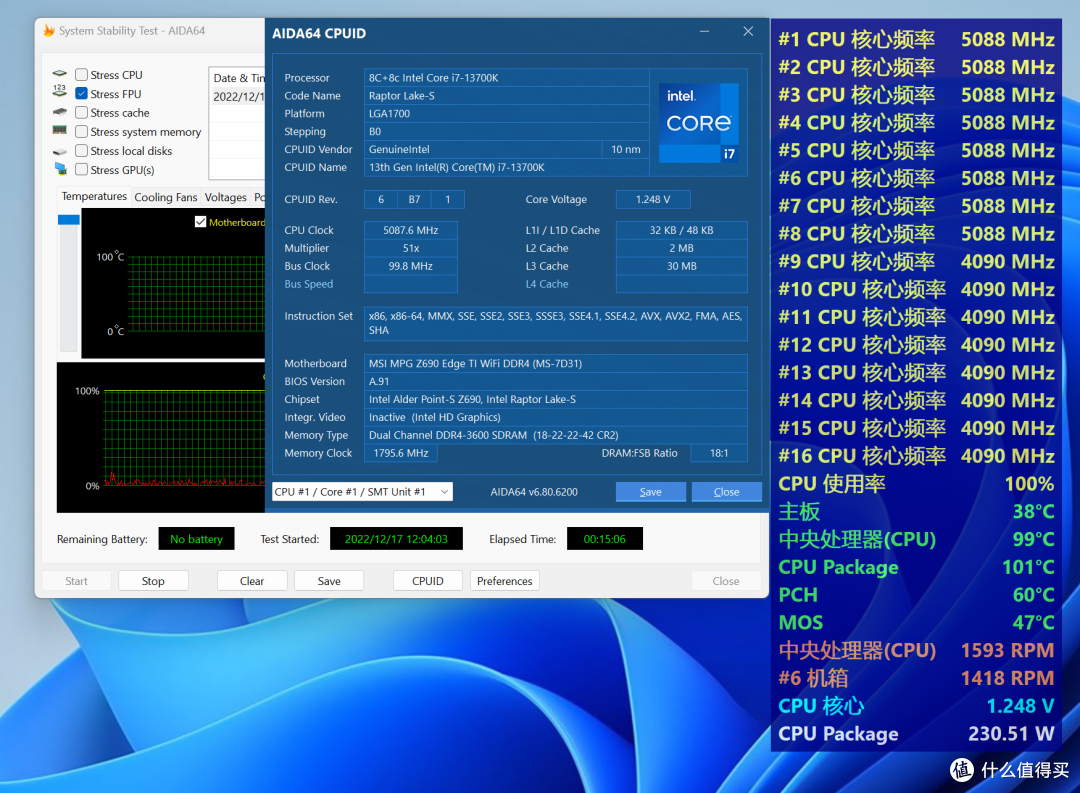Click the CPU chip icon beside Stress CPU
1080x793 pixels.
[60, 74]
